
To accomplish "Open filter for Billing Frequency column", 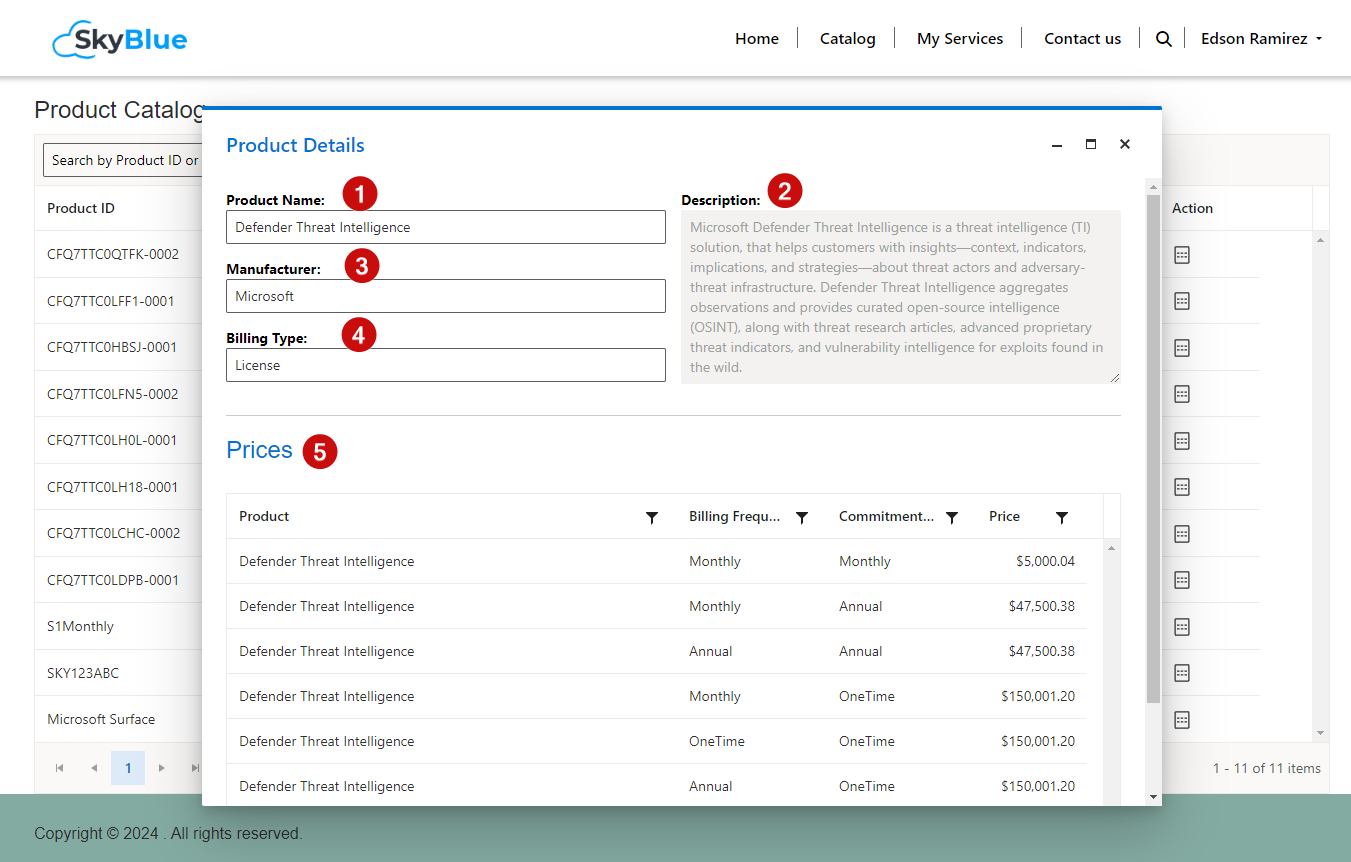I will [802, 517].
